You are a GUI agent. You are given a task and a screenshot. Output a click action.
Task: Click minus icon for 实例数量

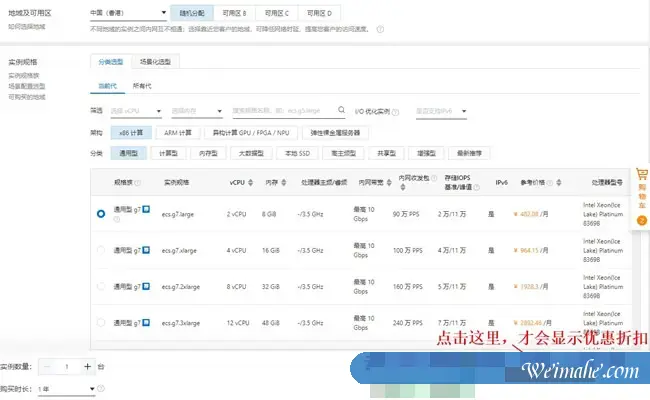46,367
